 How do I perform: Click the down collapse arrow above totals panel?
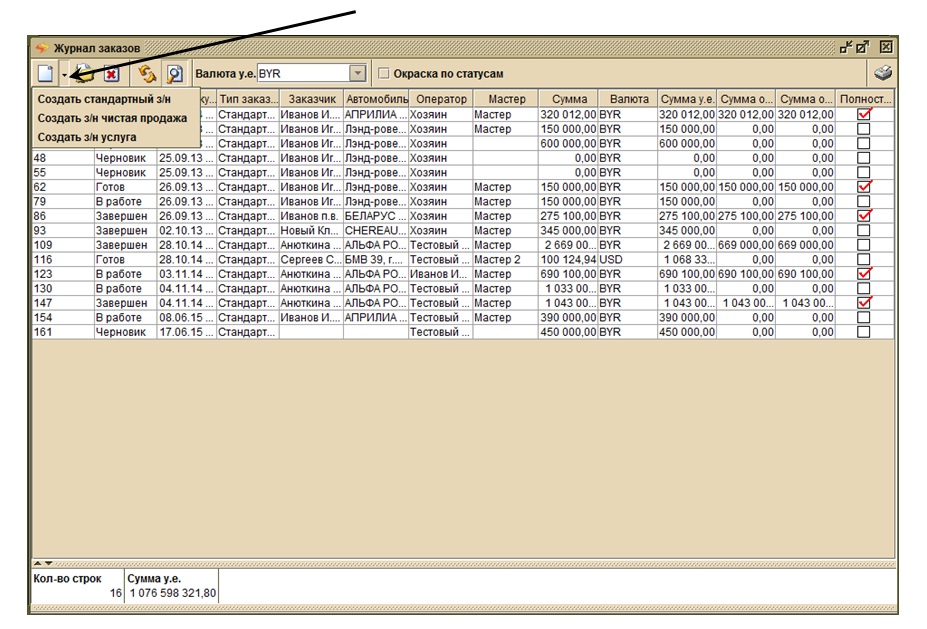48,563
